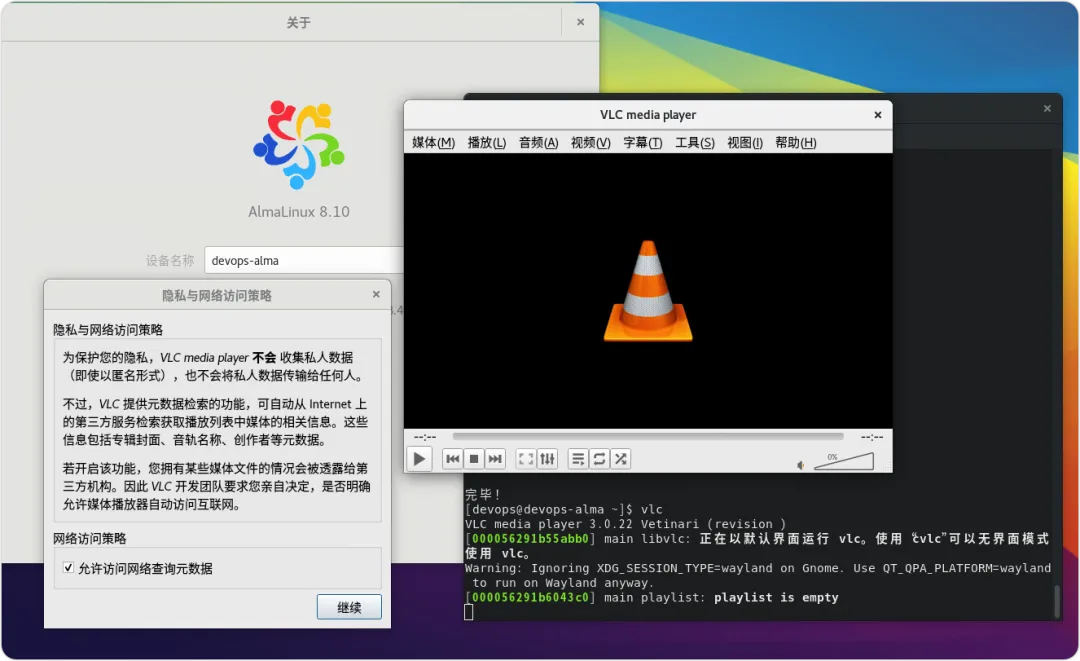Click the AlmaLinux 8.10 version text
This screenshot has width=1080, height=661.
click(299, 211)
